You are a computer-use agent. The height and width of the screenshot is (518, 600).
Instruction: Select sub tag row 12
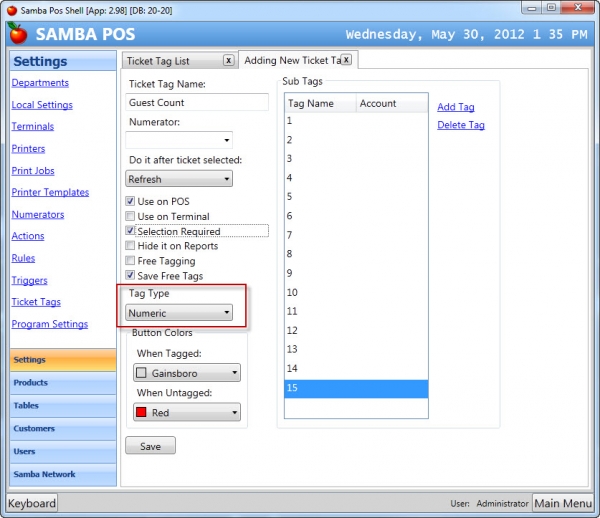point(356,331)
